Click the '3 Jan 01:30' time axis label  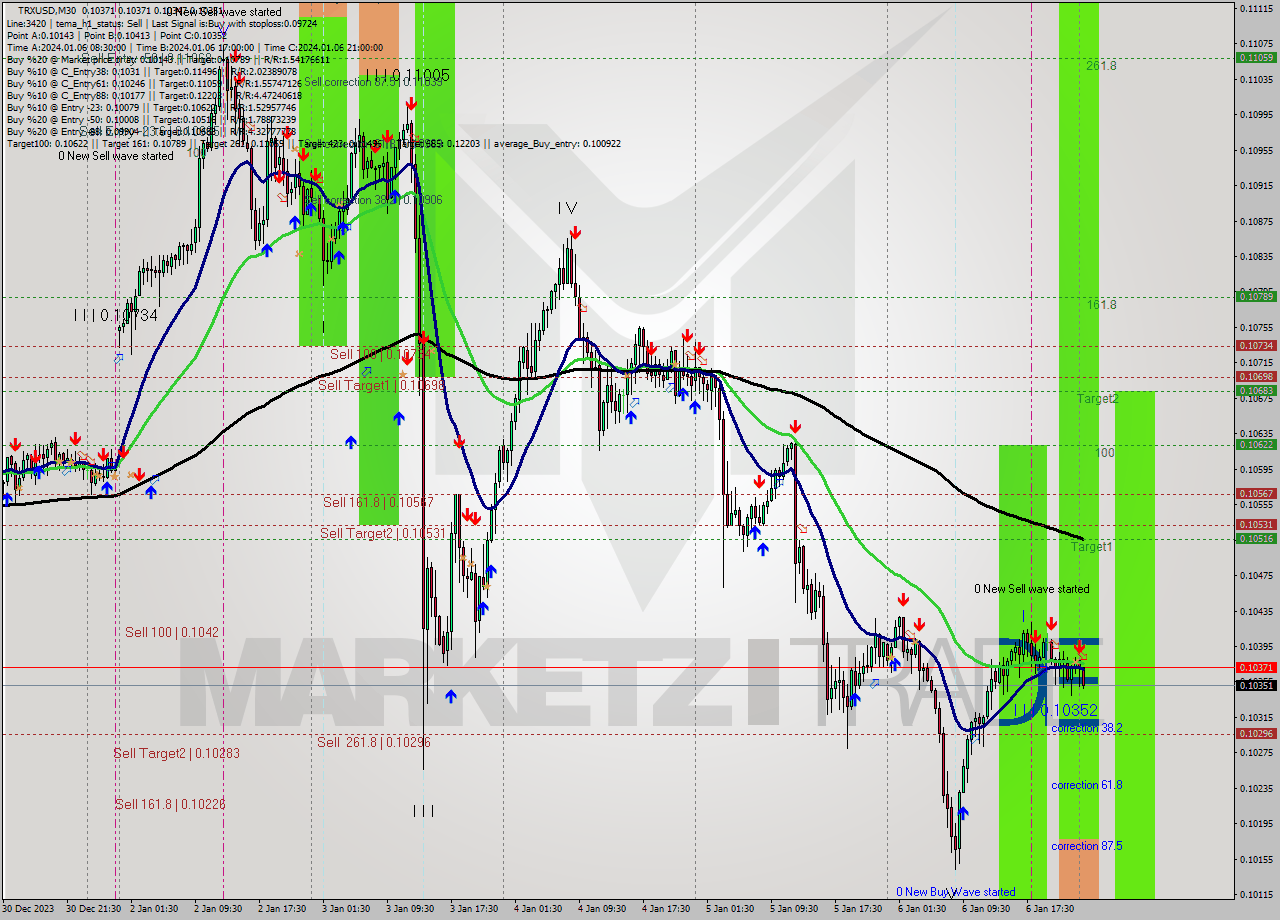click(347, 908)
